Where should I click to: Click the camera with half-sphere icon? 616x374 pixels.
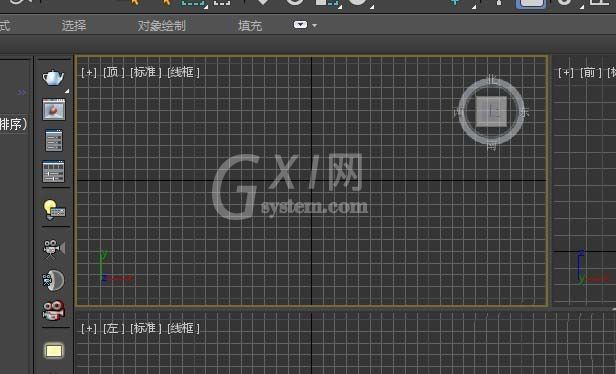[x=53, y=280]
